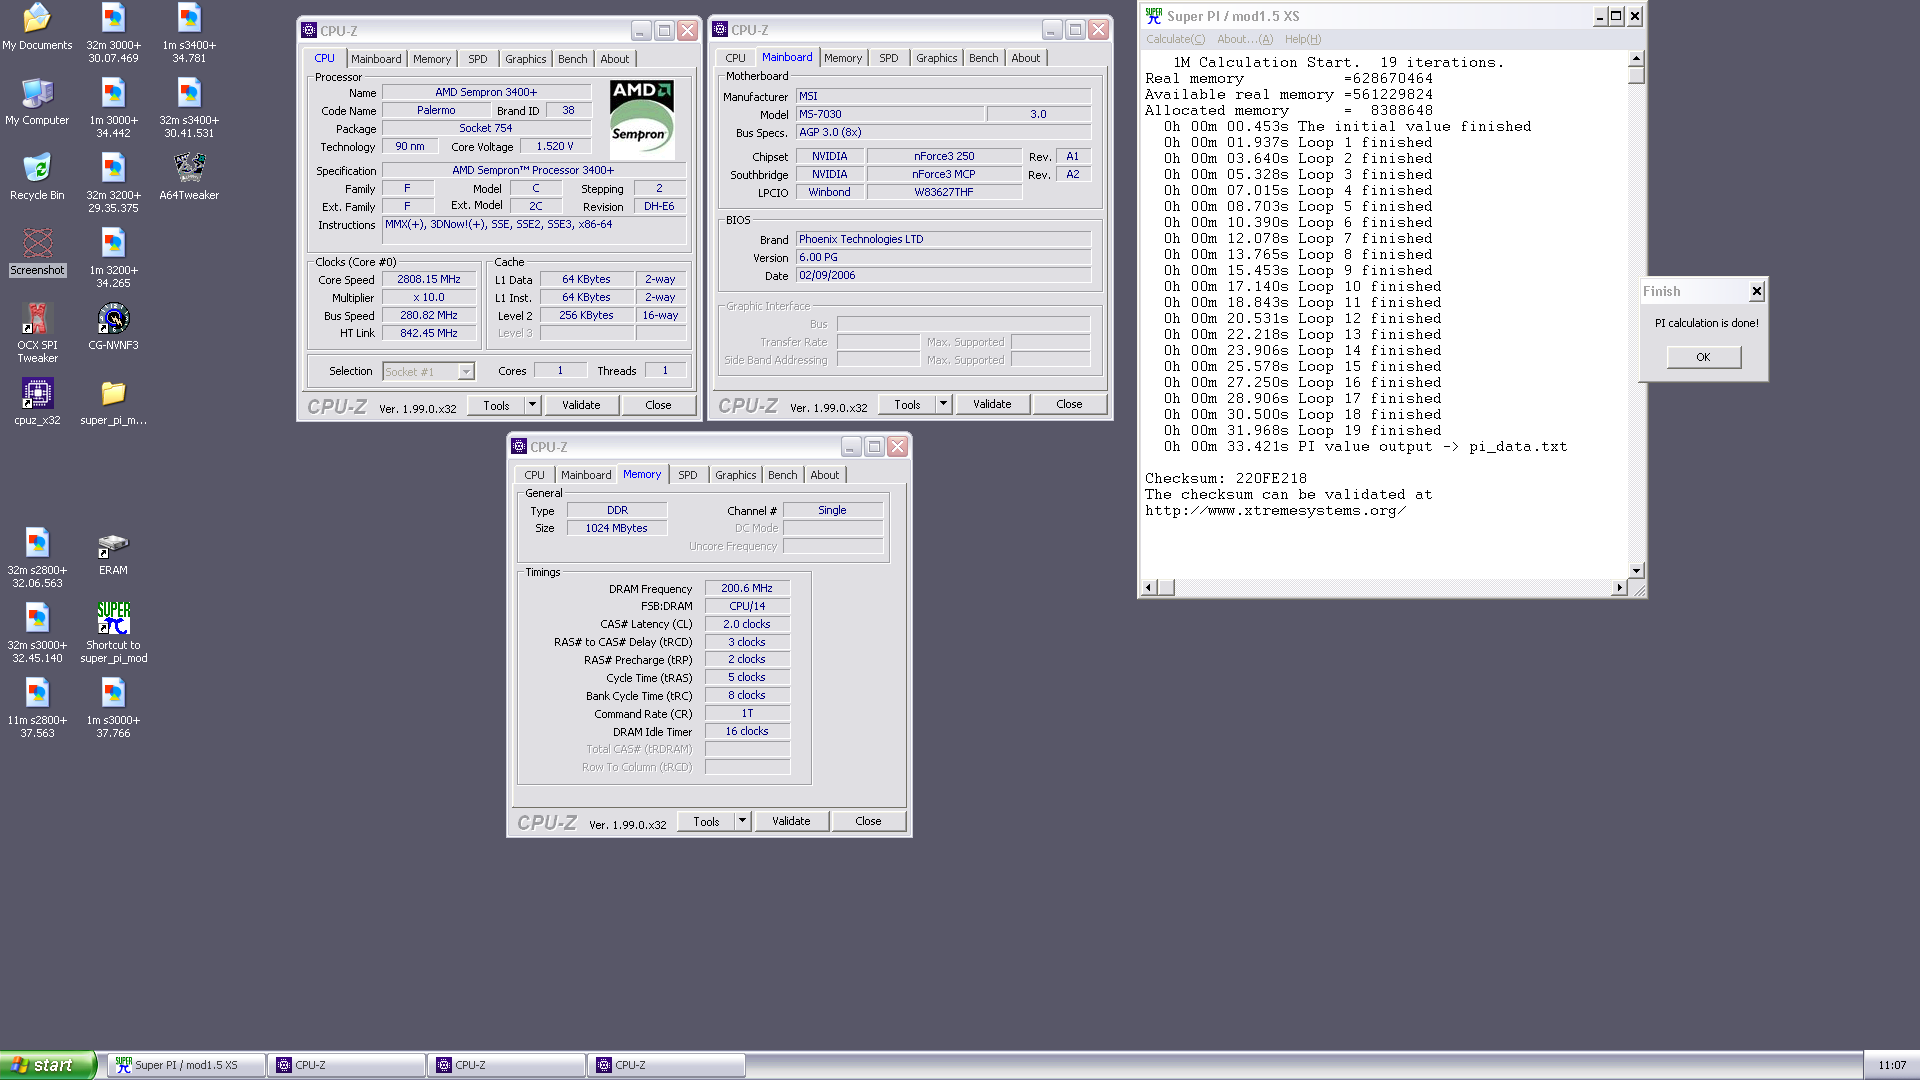Image resolution: width=1920 pixels, height=1080 pixels.
Task: Click the DRAM Frequency 200.6 MHz value
Action: (x=747, y=589)
